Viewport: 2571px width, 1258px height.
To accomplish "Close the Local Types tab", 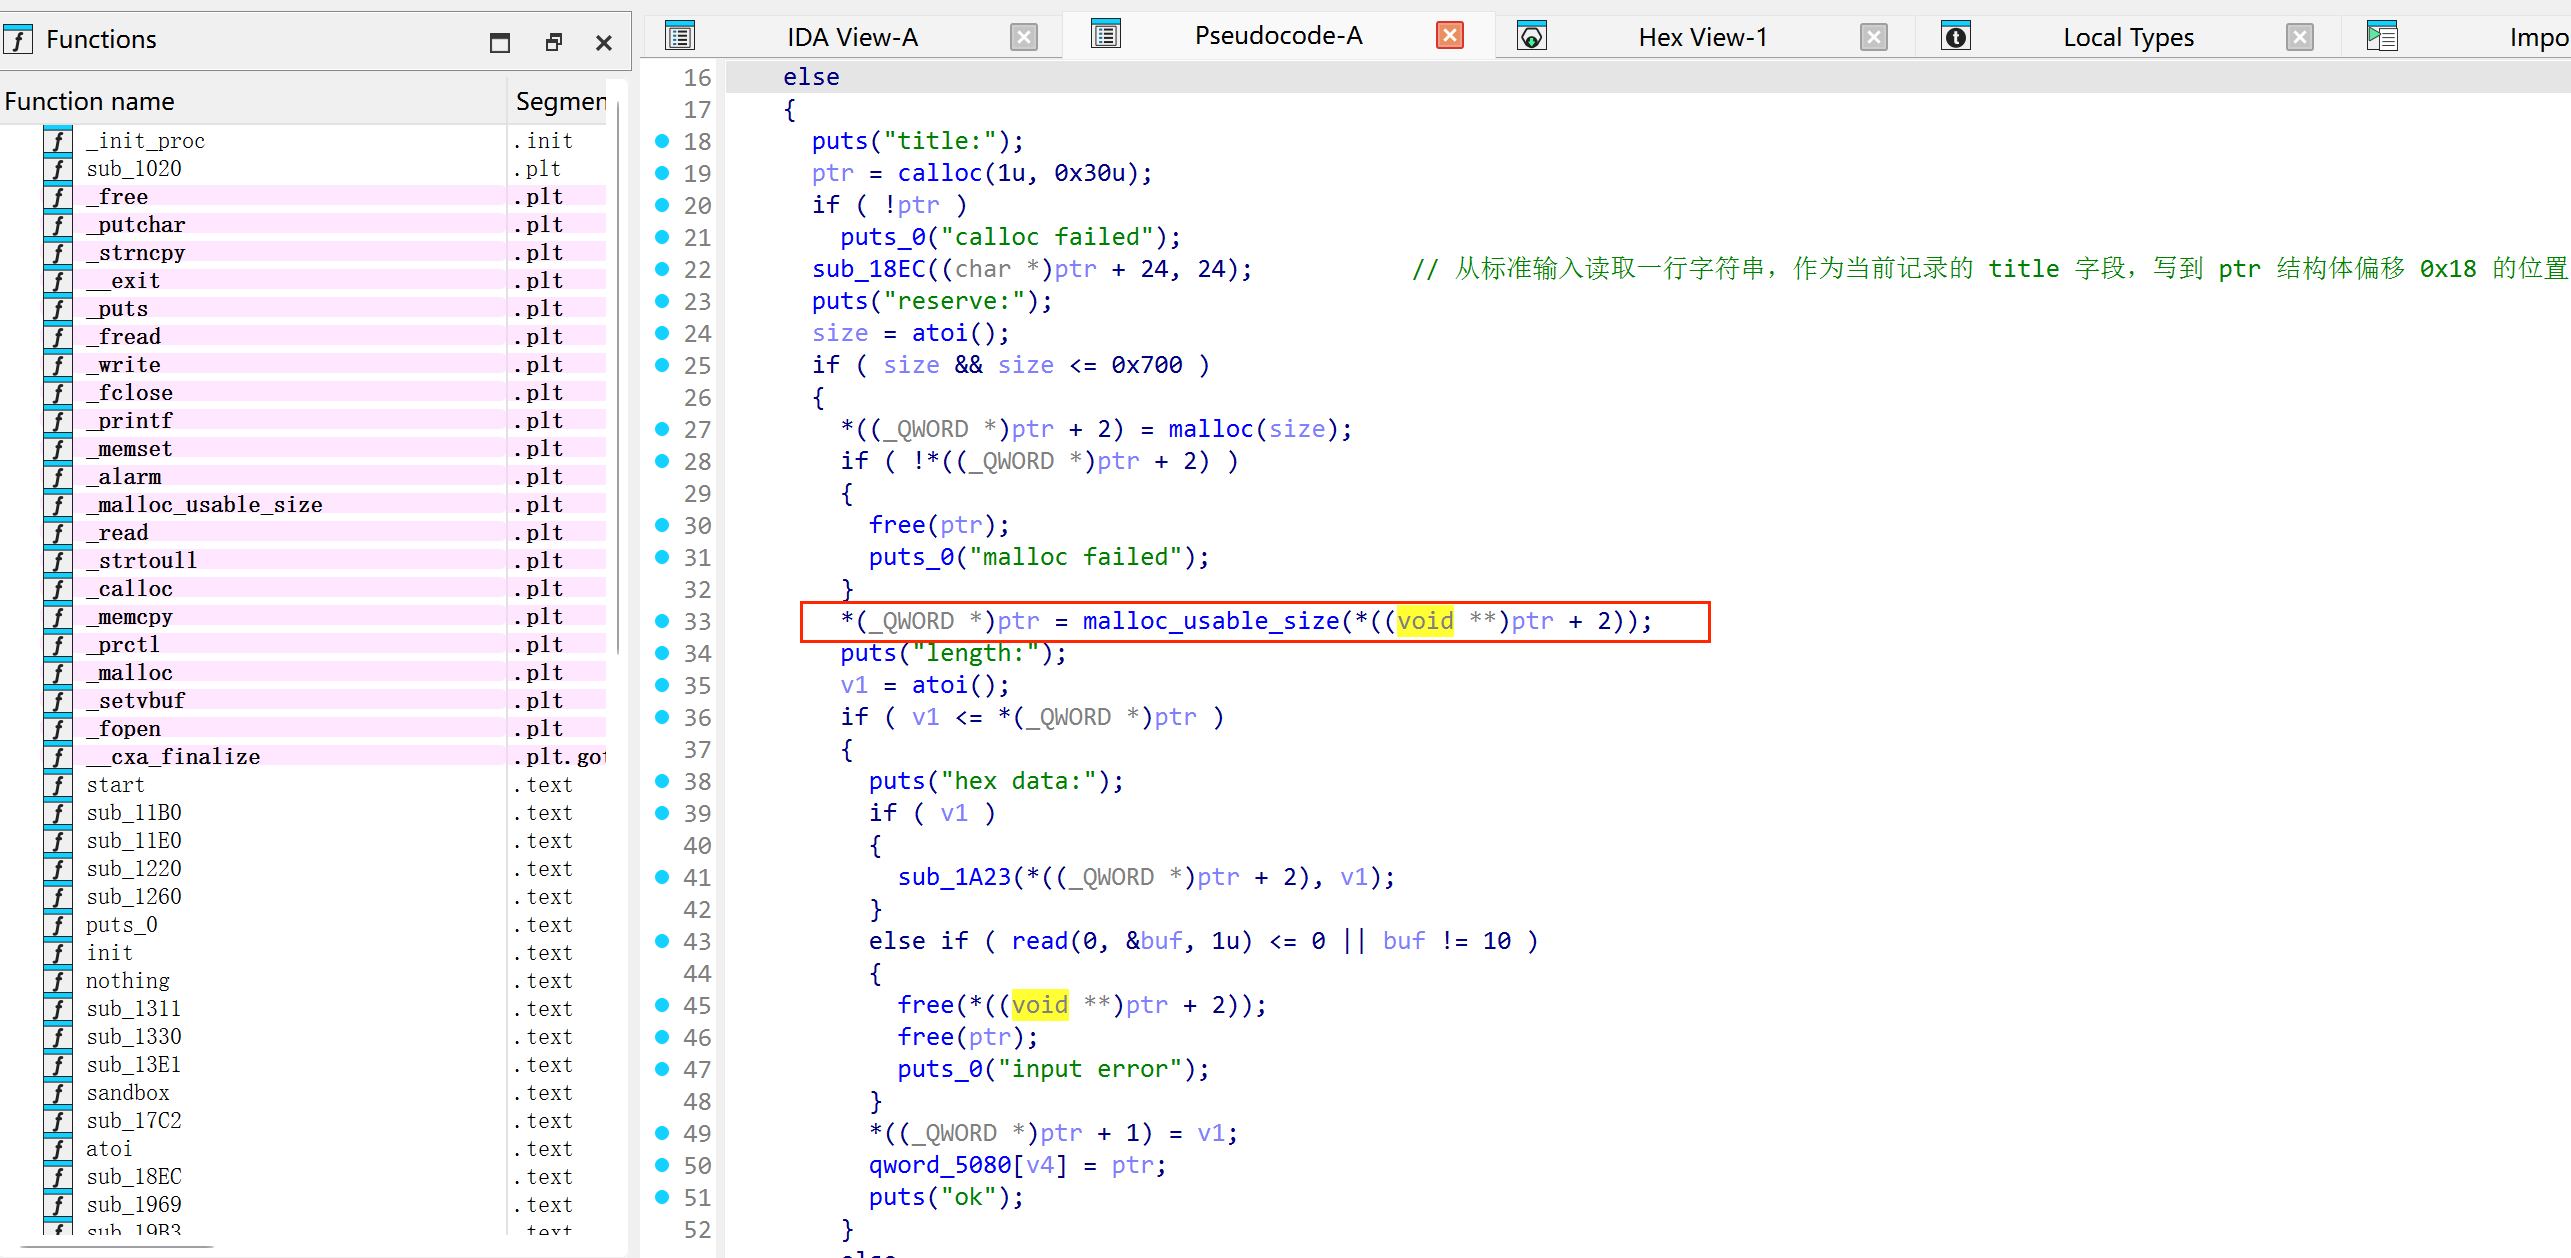I will [x=2300, y=37].
